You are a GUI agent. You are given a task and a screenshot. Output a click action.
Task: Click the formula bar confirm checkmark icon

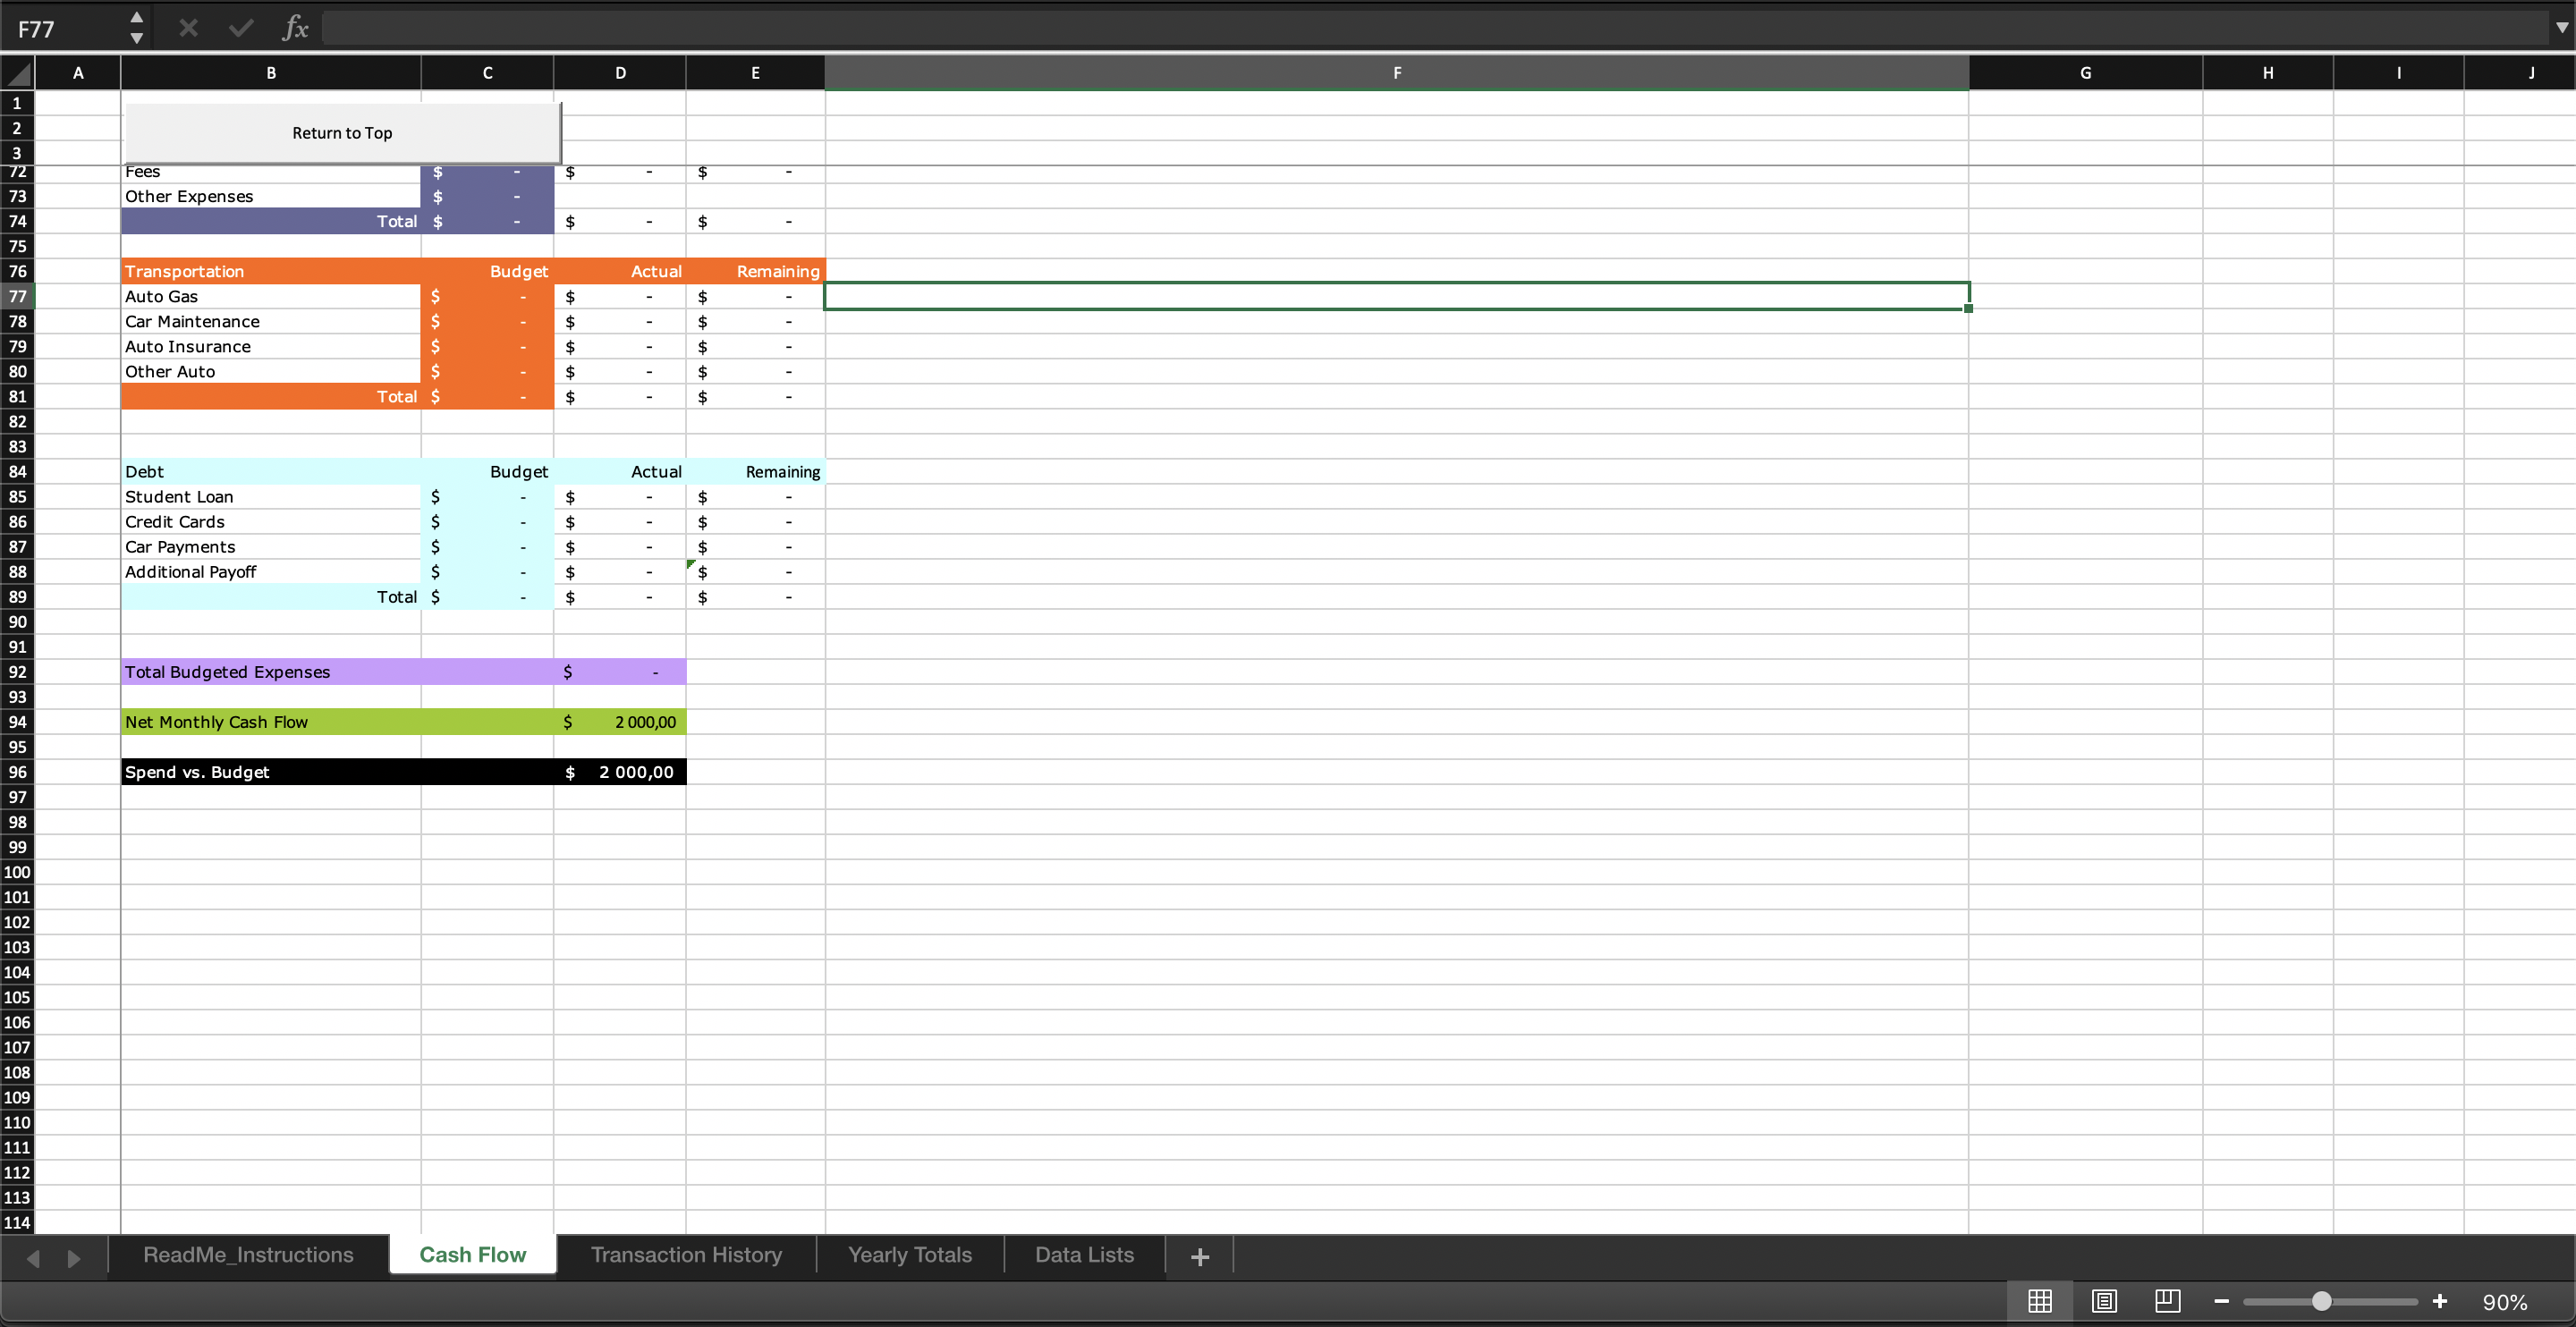[241, 28]
